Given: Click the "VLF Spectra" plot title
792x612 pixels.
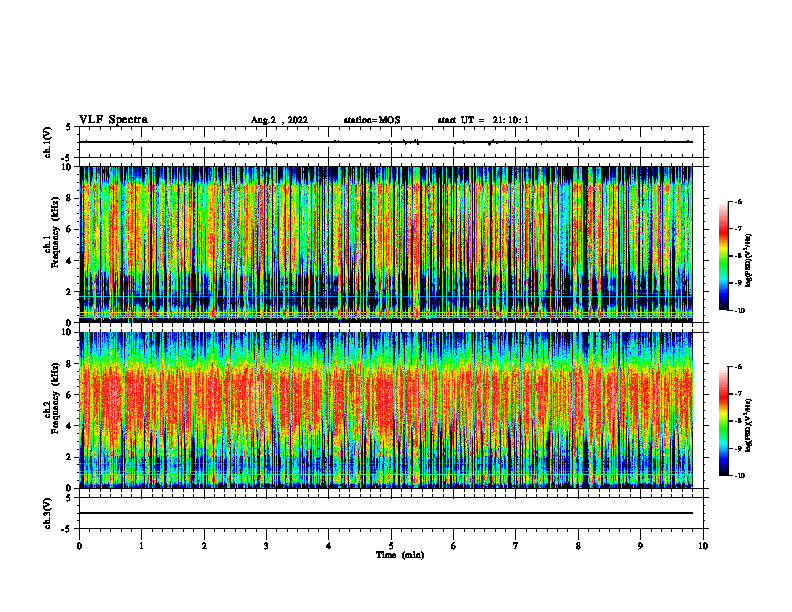Looking at the screenshot, I should (113, 120).
